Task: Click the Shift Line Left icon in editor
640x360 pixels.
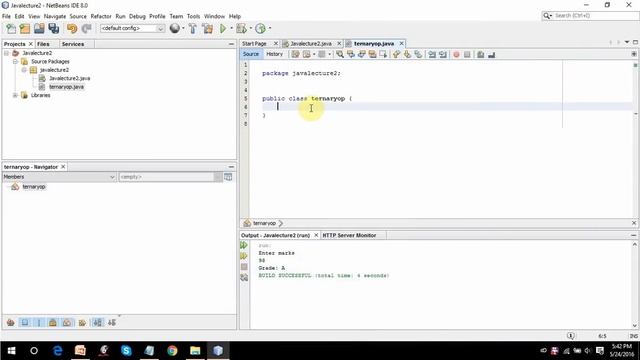Action: (432, 54)
